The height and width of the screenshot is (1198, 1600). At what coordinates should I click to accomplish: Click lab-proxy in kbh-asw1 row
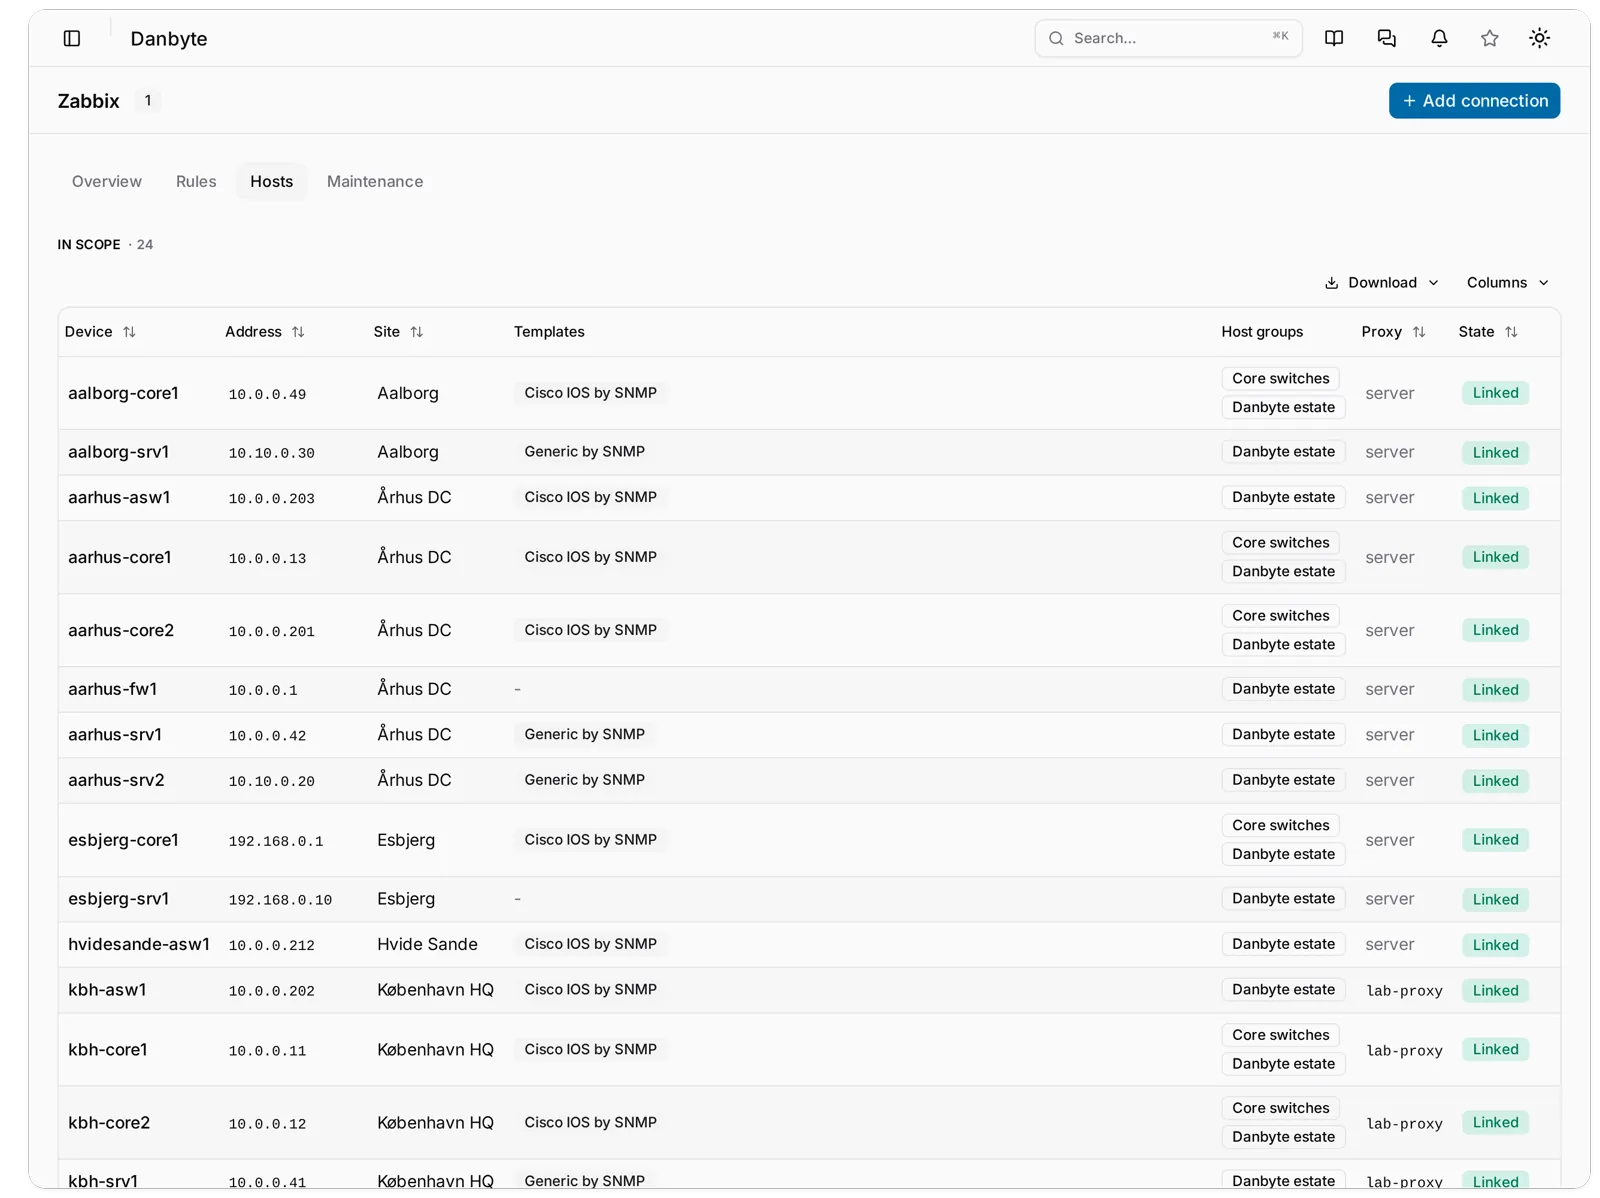tap(1405, 991)
